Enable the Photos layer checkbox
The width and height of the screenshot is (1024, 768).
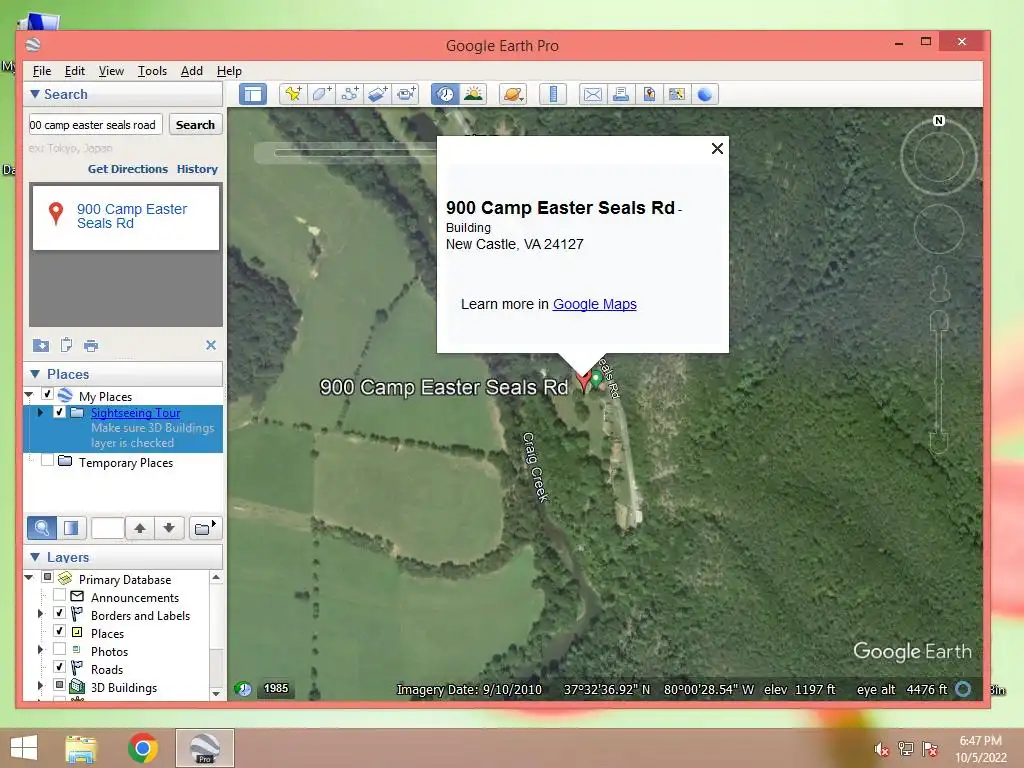tap(59, 649)
